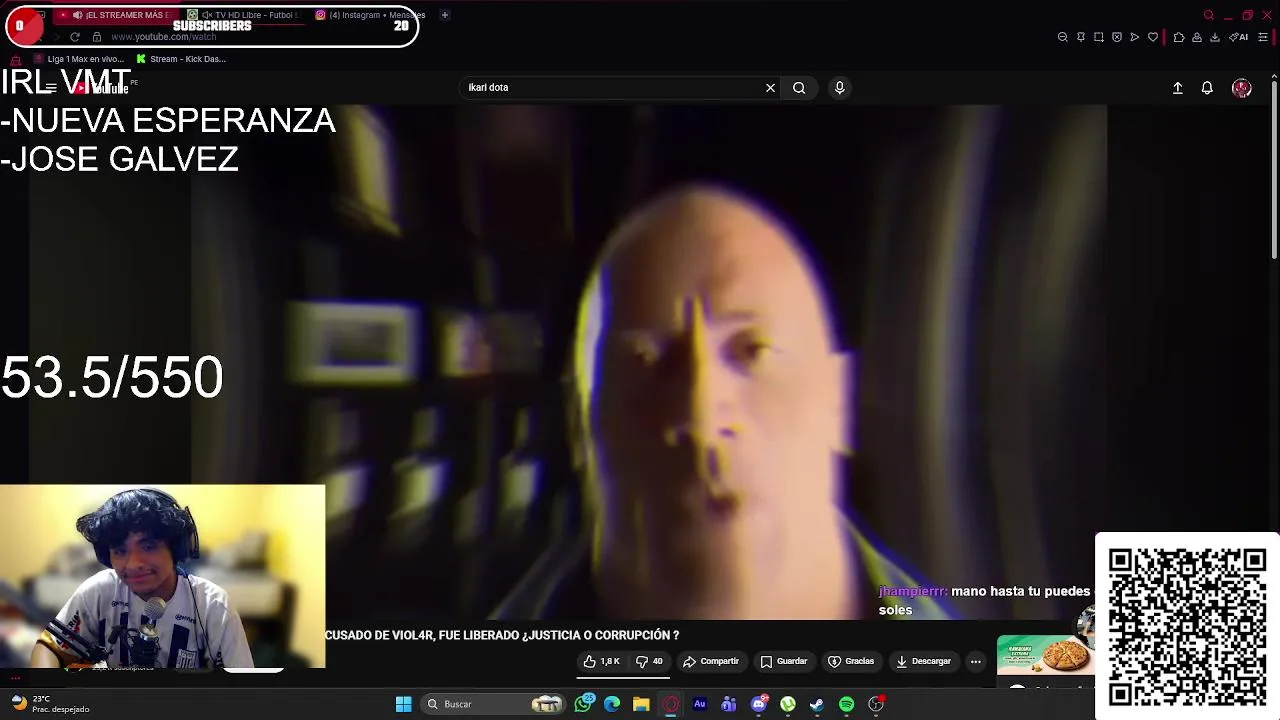1280x720 pixels.
Task: Open OBS Studio from the taskbar
Action: 876,704
